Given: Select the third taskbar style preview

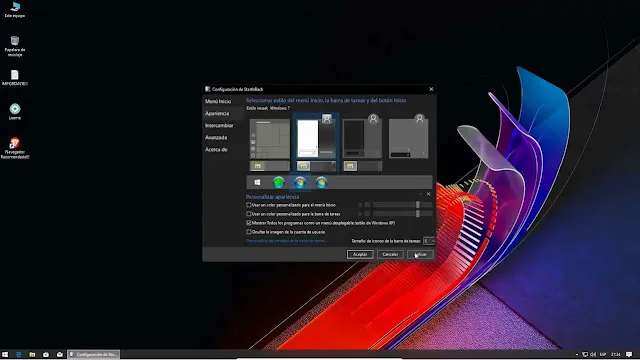Looking at the screenshot, I should tap(362, 166).
